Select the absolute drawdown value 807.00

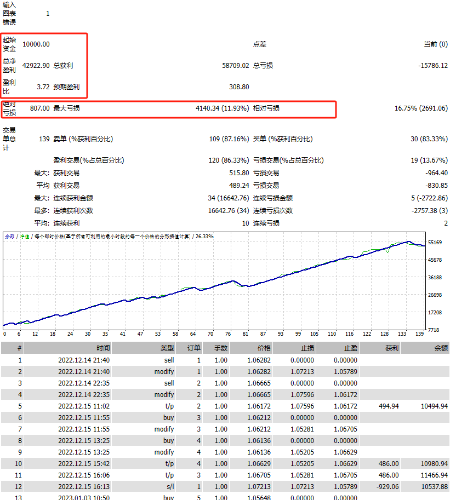pyautogui.click(x=40, y=108)
